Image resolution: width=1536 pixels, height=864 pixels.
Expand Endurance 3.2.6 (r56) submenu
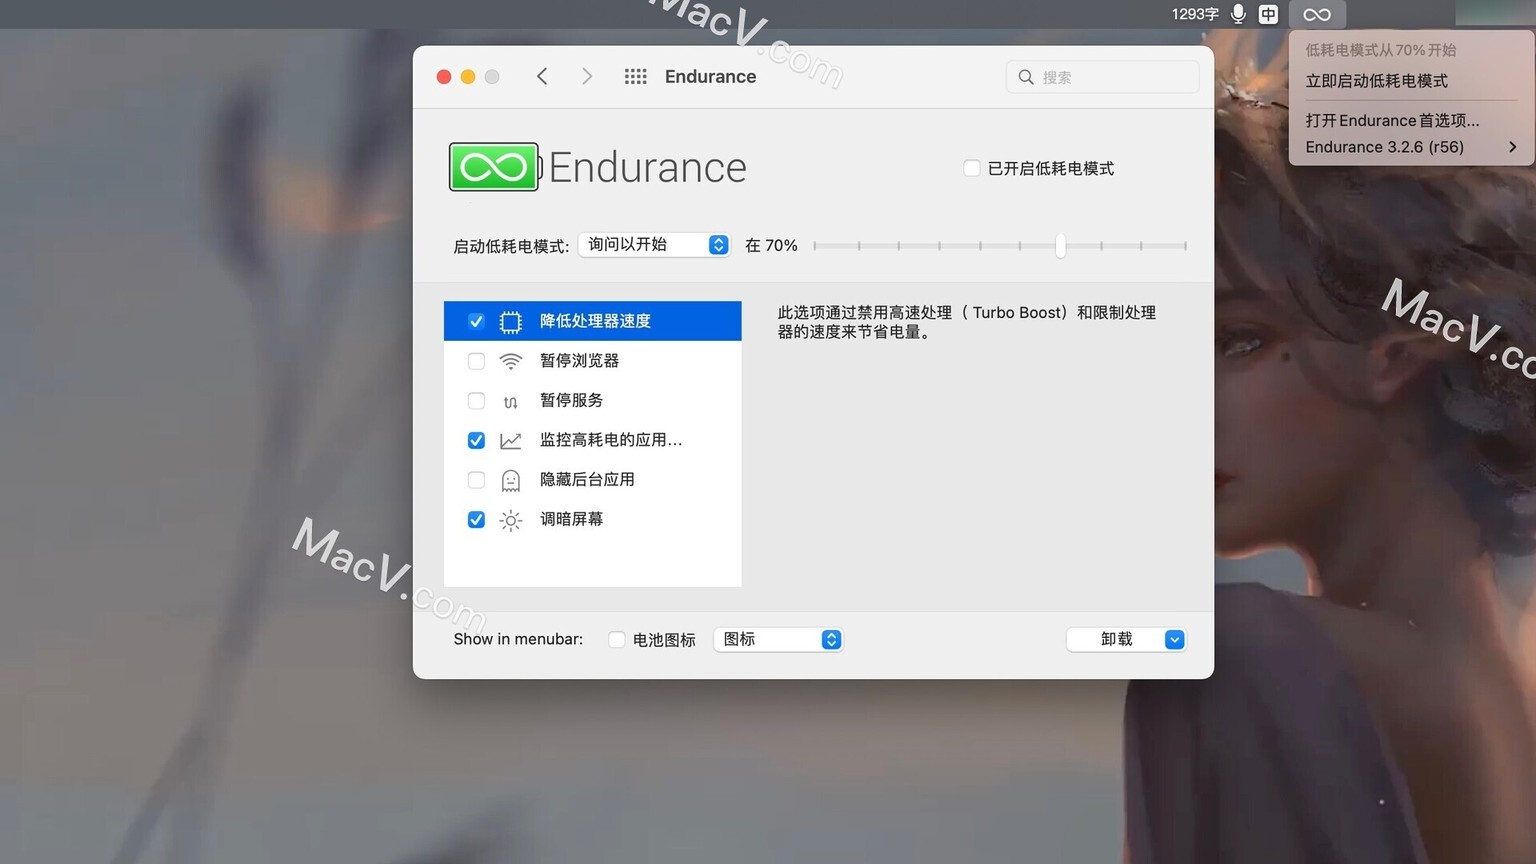[1411, 147]
